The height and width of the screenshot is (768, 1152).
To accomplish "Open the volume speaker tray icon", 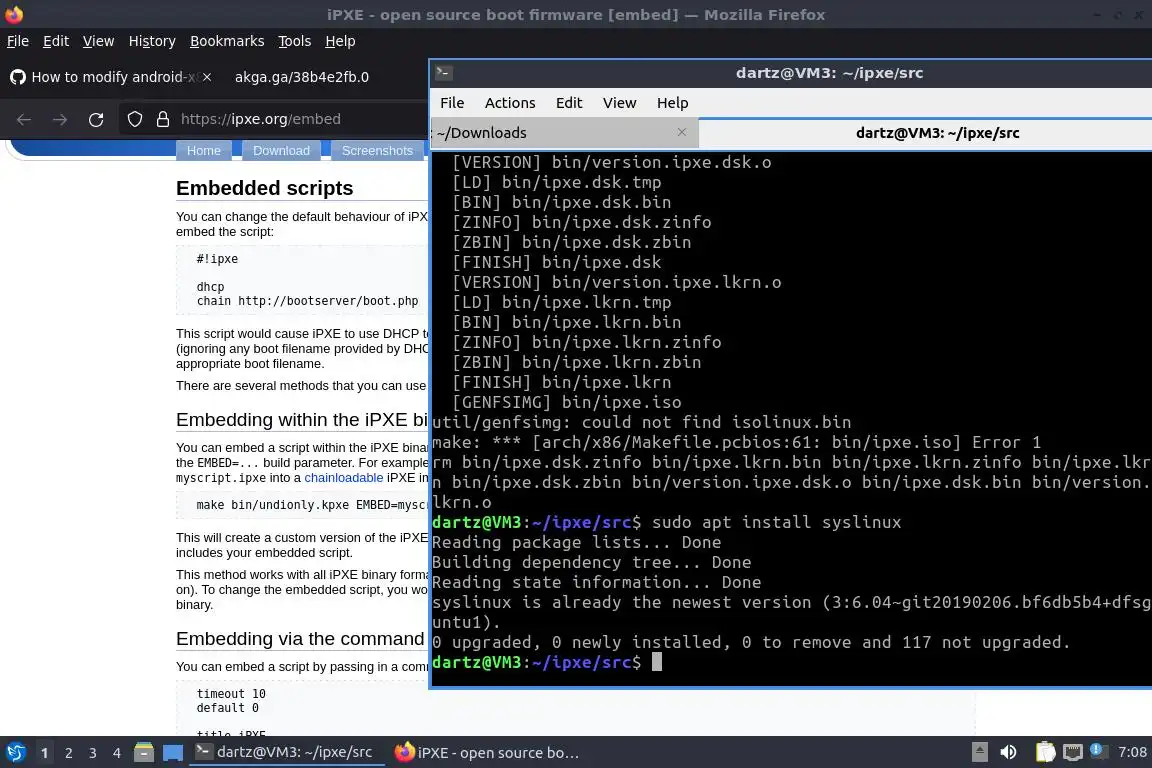I will 1009,752.
